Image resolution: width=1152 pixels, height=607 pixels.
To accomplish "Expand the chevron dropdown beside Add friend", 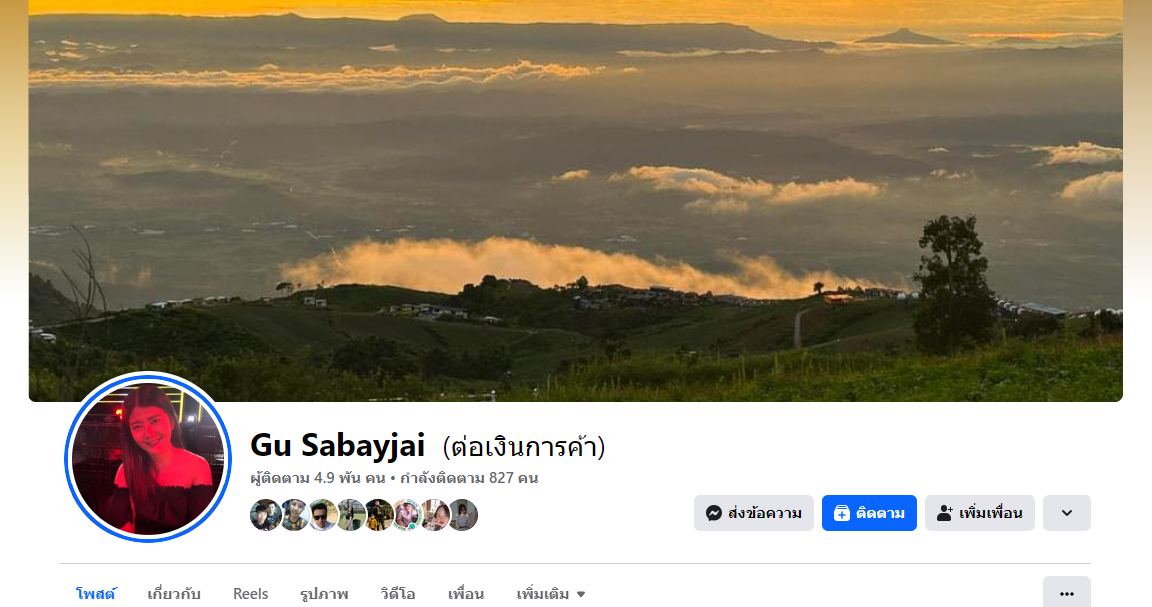I will click(1067, 513).
